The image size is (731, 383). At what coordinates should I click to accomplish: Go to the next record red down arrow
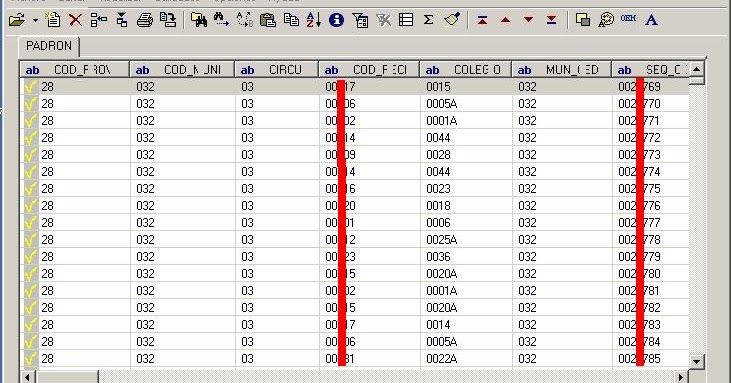tap(528, 20)
